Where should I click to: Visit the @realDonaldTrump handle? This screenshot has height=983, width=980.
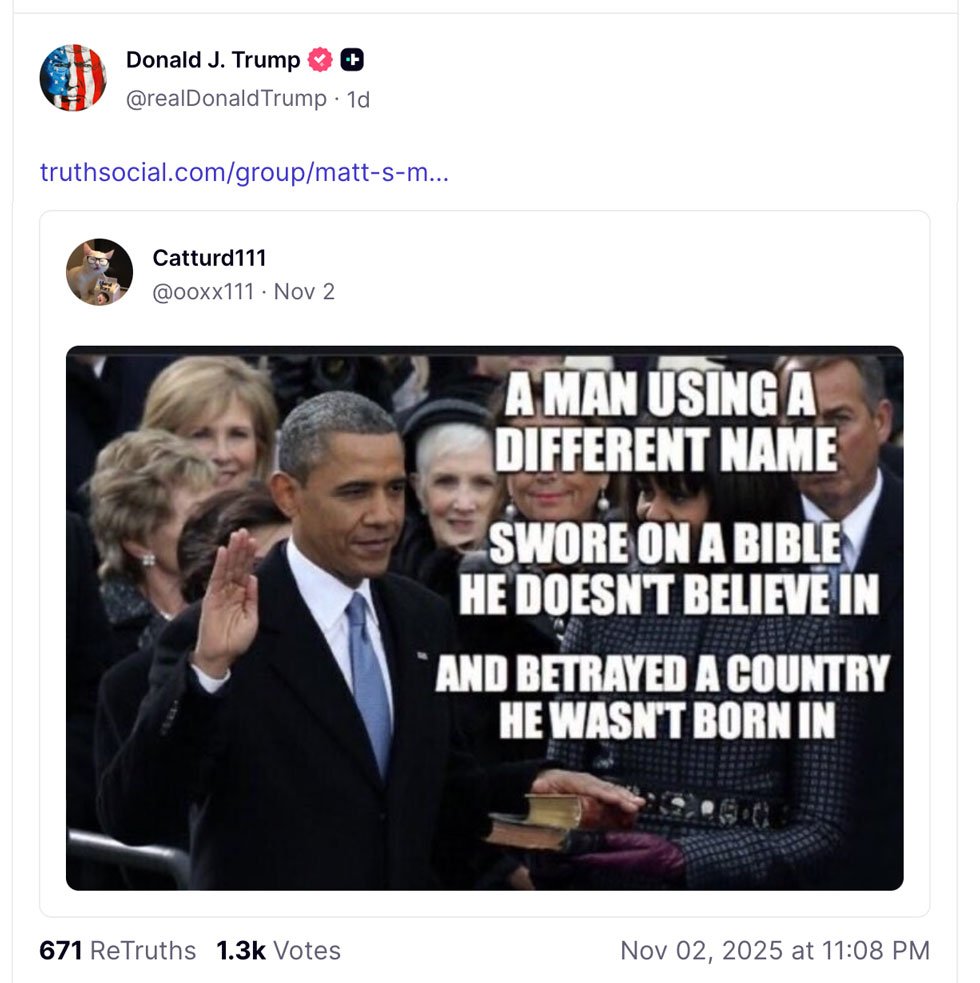[x=226, y=98]
